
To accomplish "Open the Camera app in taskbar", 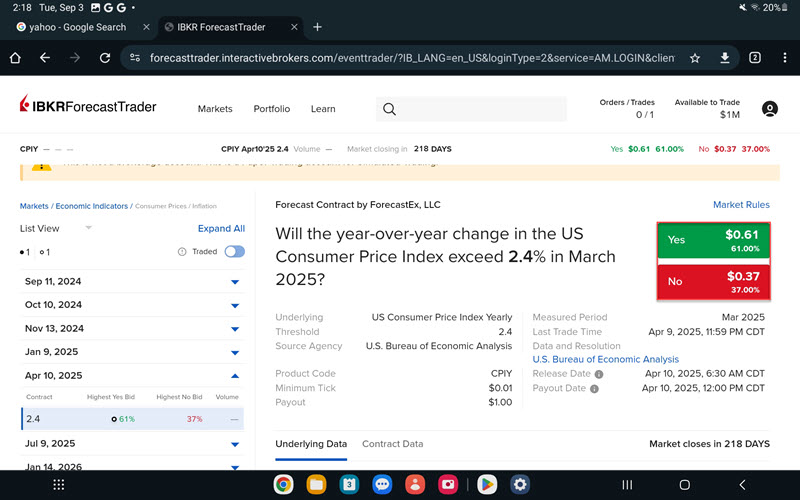I will (x=448, y=485).
